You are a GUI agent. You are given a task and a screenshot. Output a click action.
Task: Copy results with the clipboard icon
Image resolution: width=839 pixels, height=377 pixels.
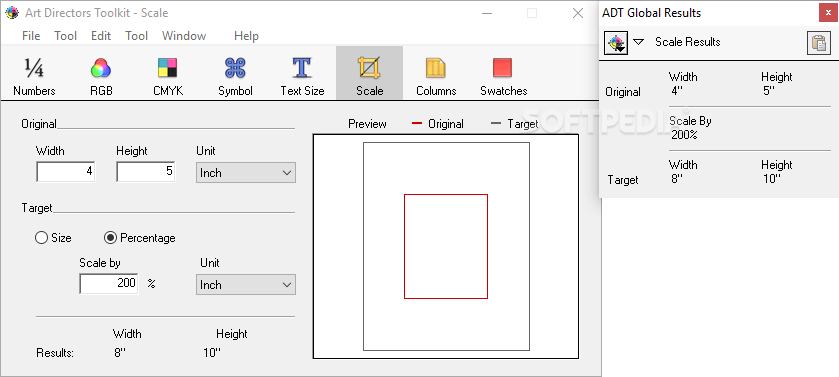[819, 43]
